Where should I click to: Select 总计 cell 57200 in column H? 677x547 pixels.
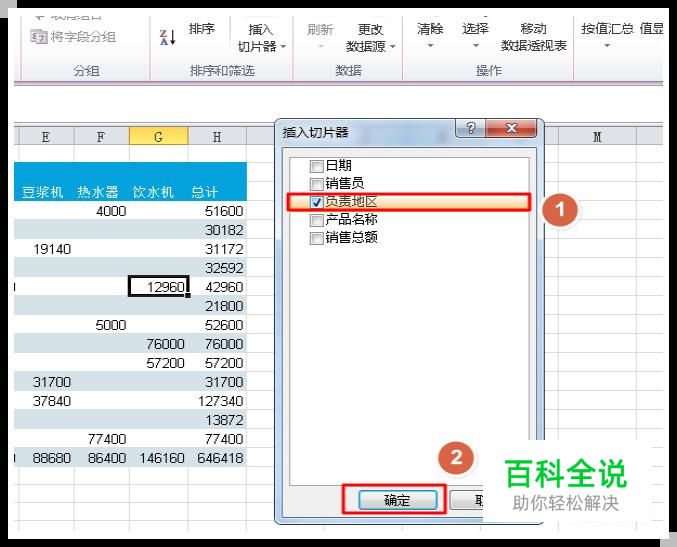(217, 363)
